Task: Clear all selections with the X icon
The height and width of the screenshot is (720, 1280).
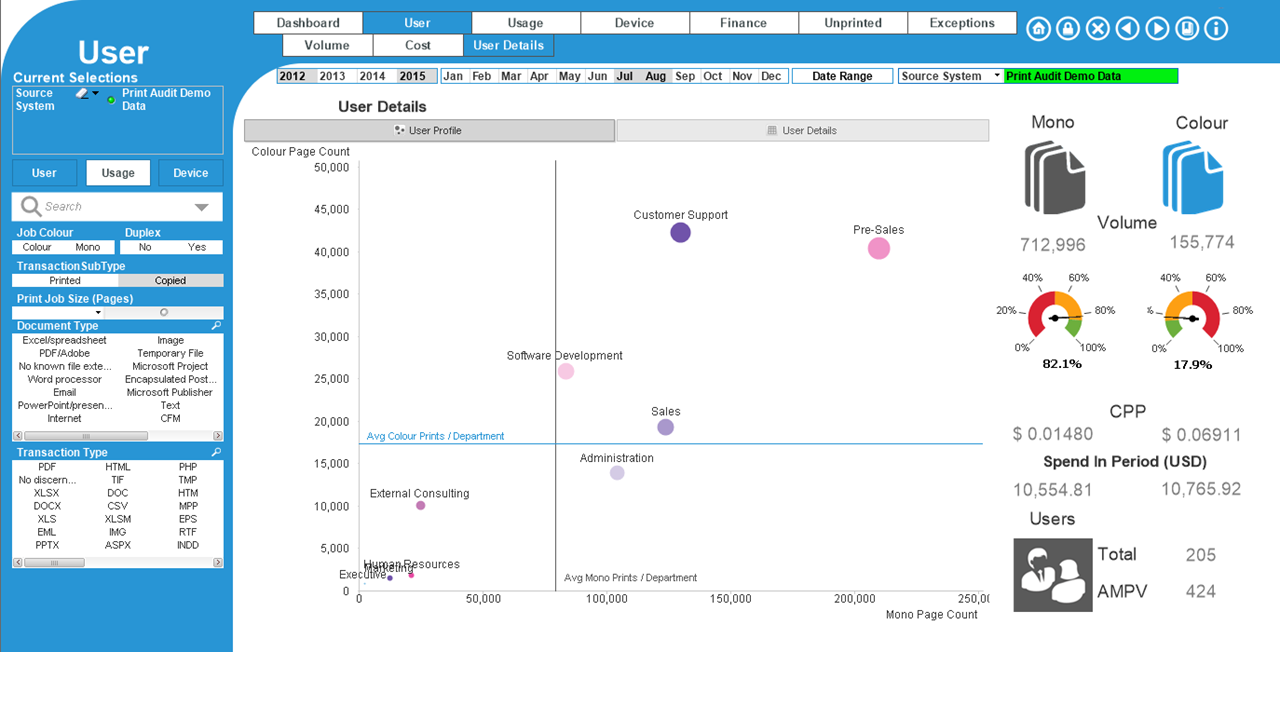Action: [x=1097, y=29]
